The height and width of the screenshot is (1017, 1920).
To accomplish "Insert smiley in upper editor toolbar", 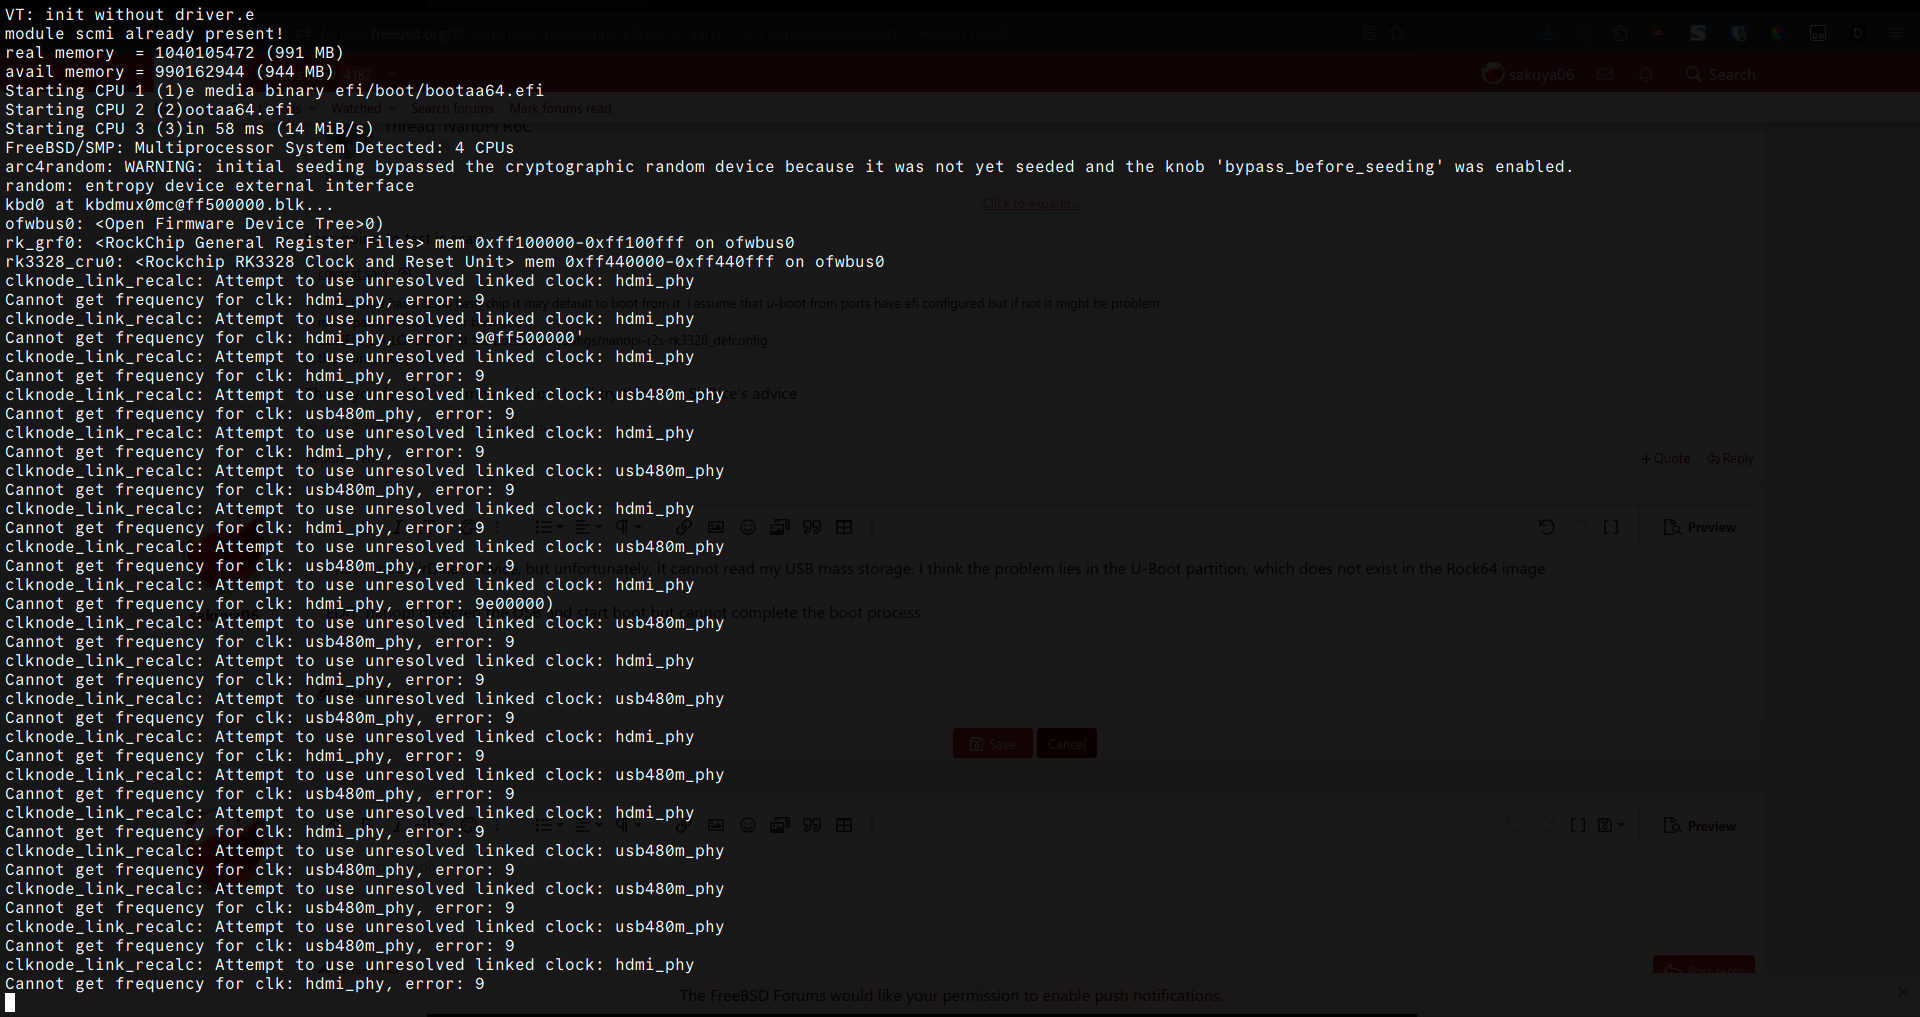I will [748, 527].
